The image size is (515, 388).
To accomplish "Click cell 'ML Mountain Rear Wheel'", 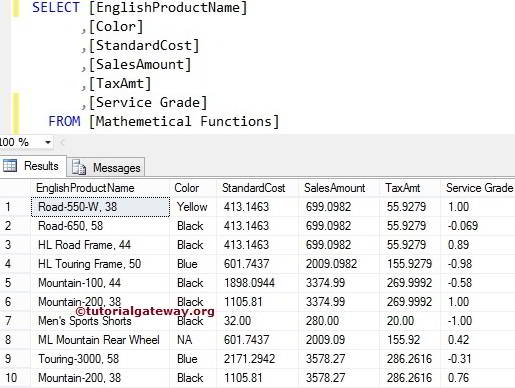I will coord(100,340).
